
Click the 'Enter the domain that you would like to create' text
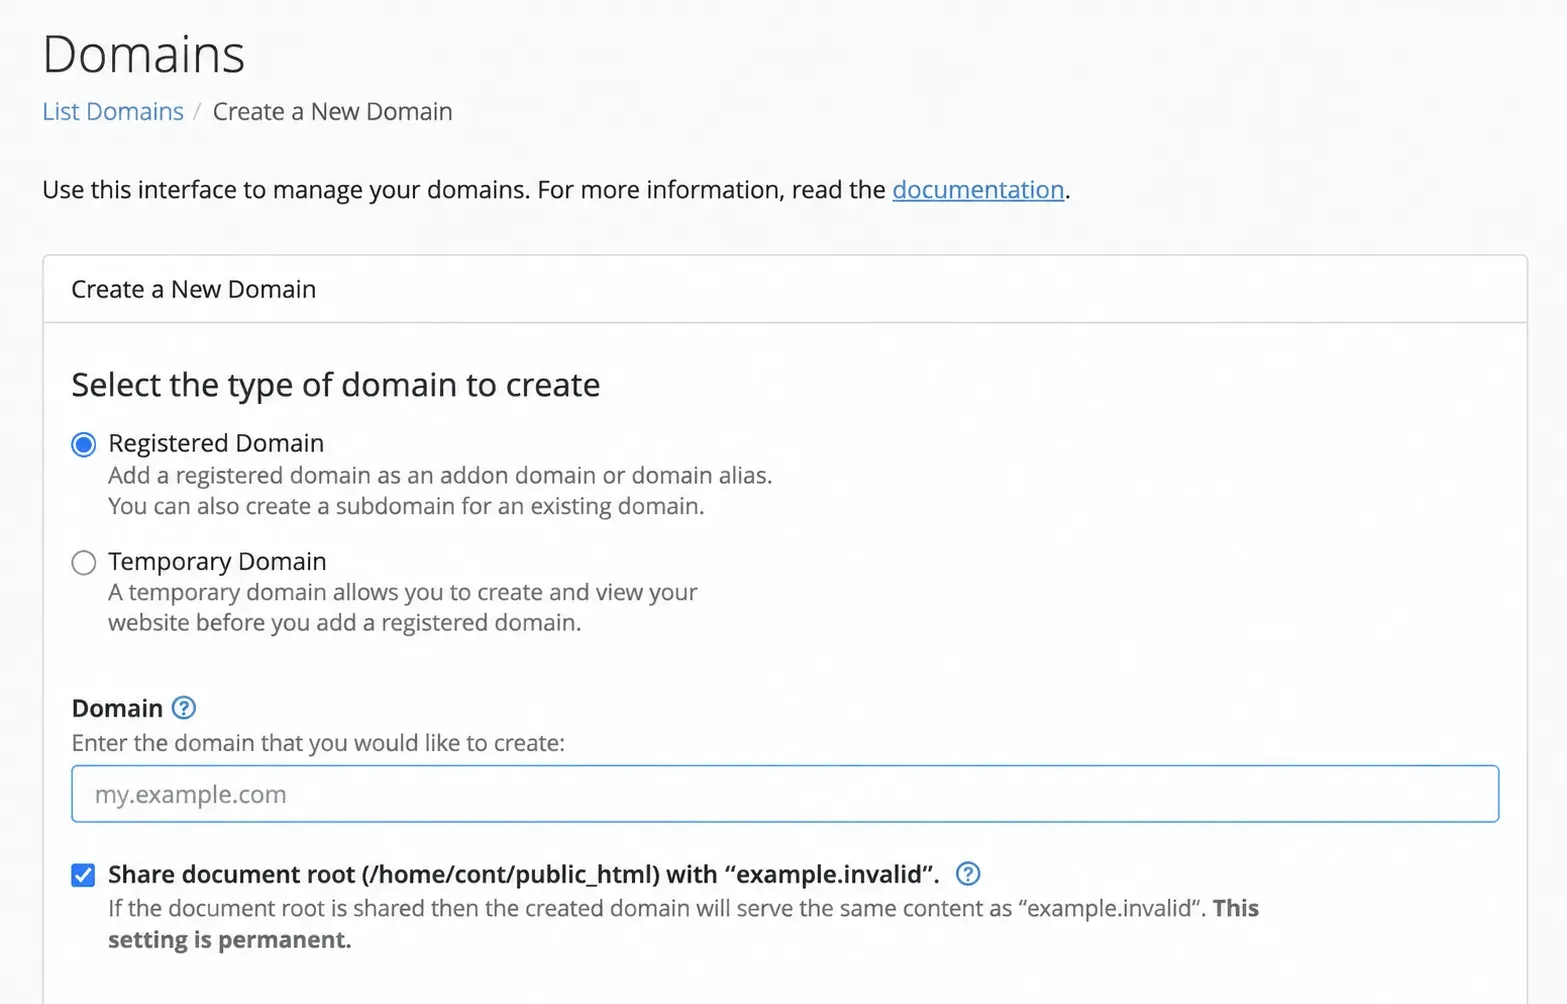point(318,743)
